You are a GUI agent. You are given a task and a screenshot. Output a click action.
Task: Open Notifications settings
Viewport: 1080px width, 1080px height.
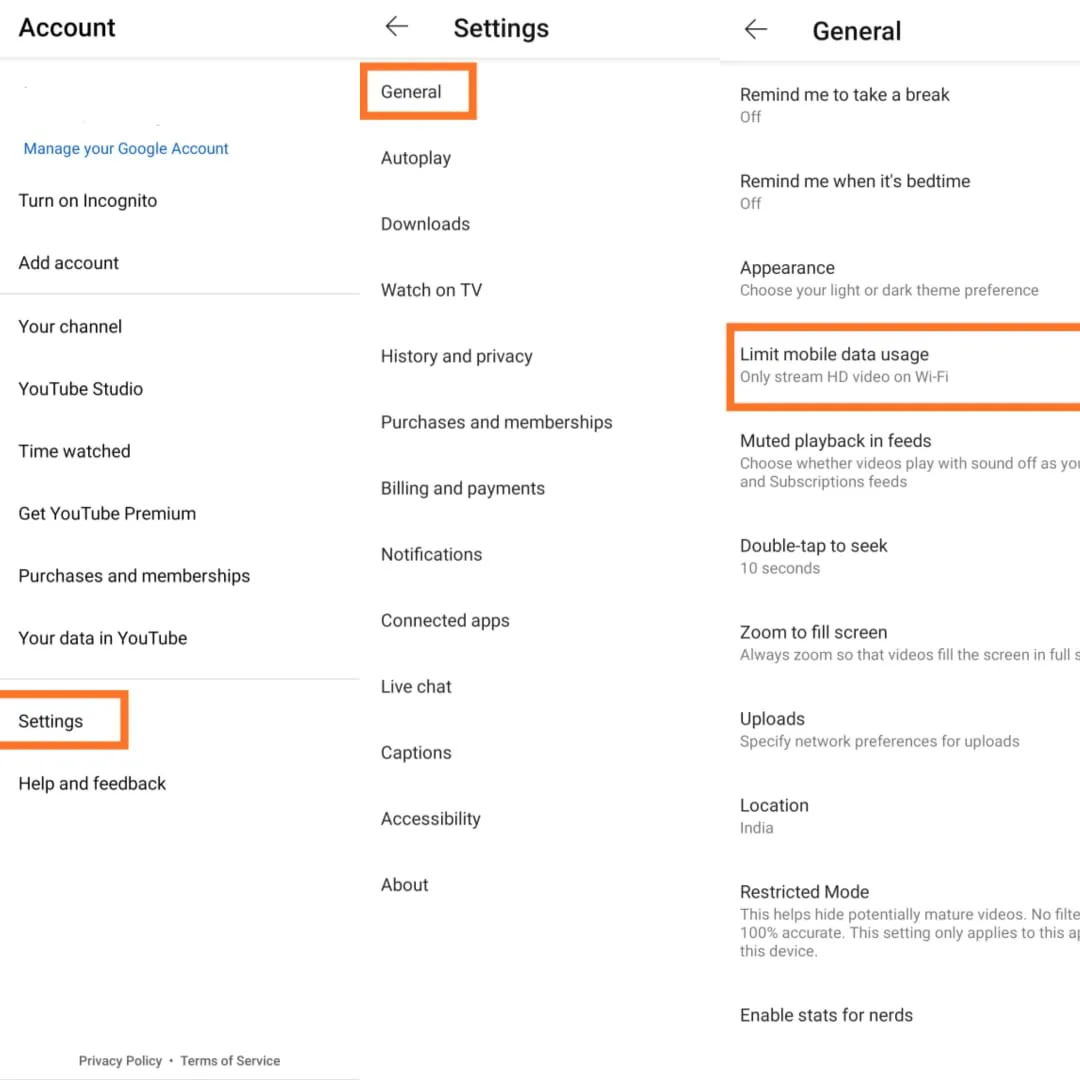(431, 554)
